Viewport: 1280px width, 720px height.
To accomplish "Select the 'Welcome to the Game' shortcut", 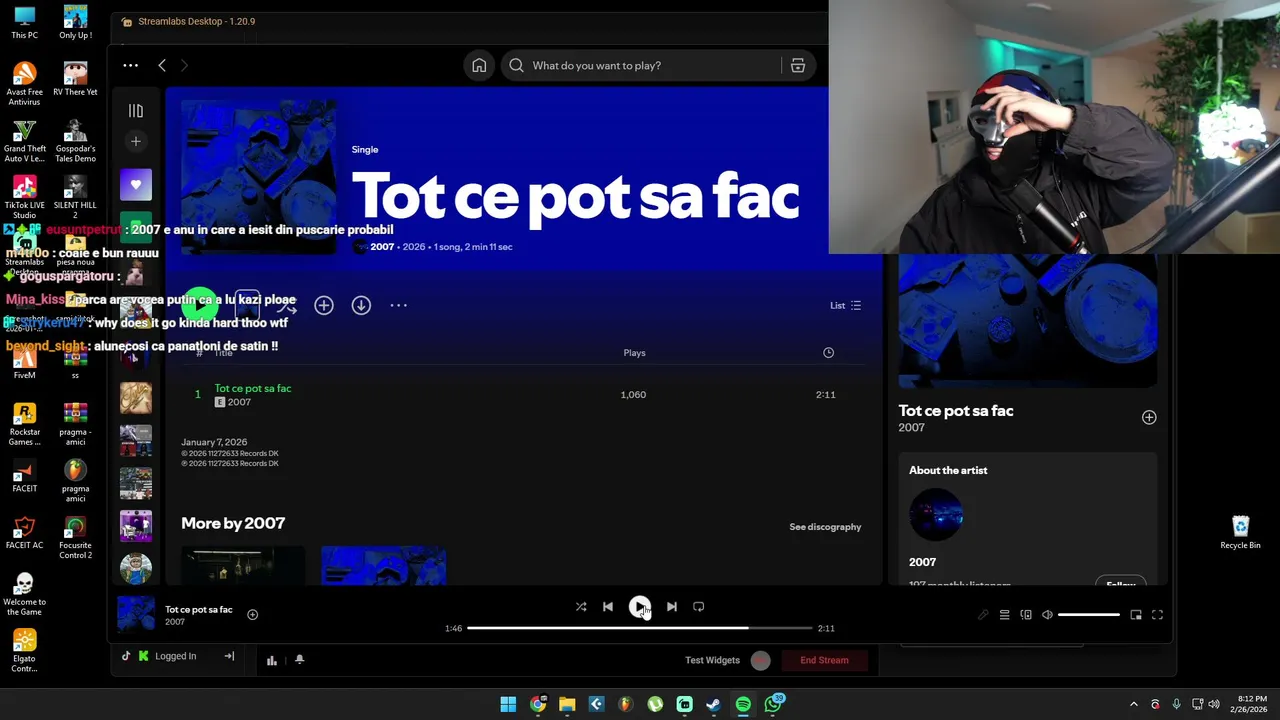I will coord(25,595).
